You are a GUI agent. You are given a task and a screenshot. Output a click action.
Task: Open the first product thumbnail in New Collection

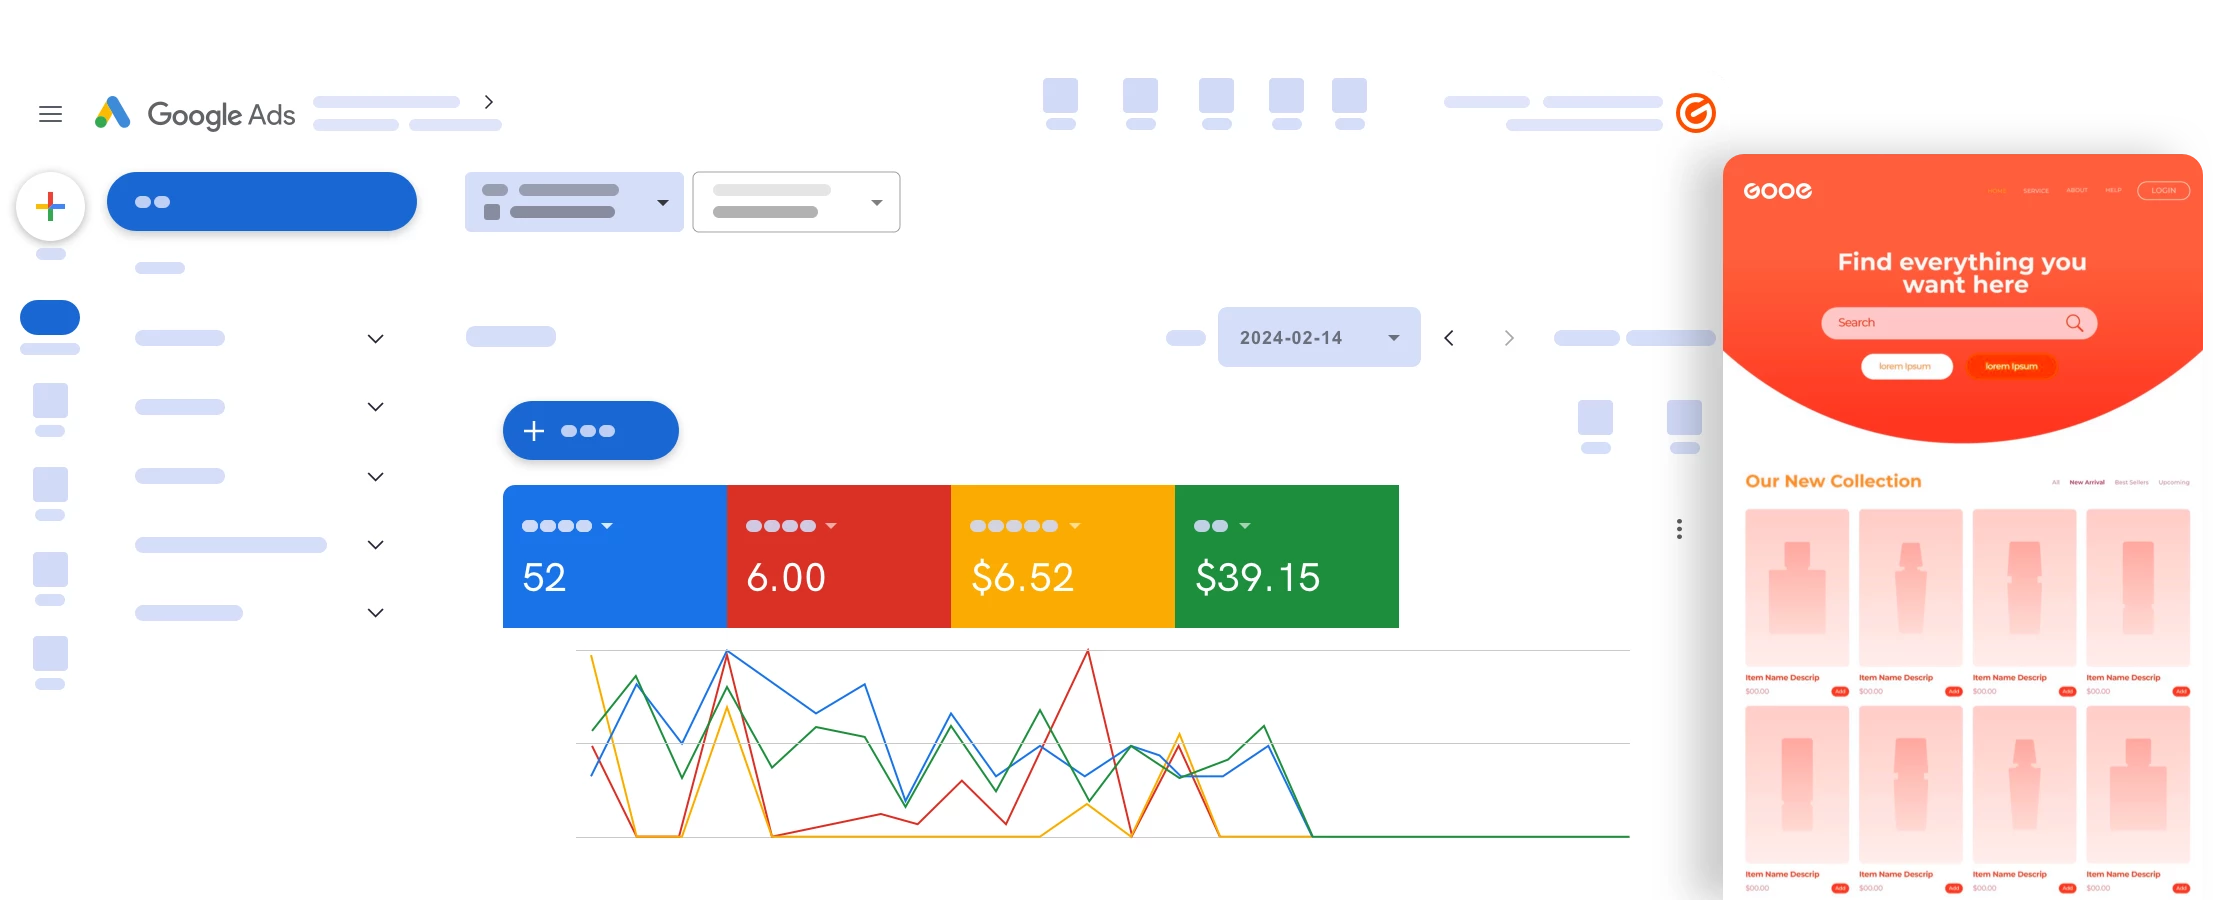coord(1796,587)
